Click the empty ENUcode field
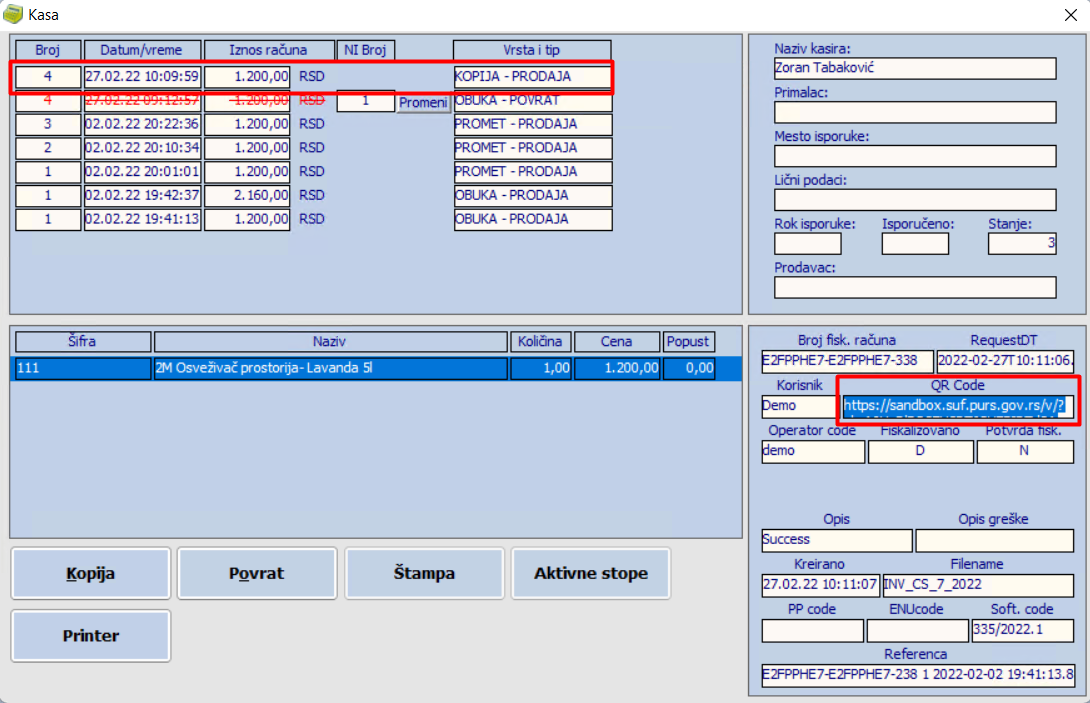 917,630
